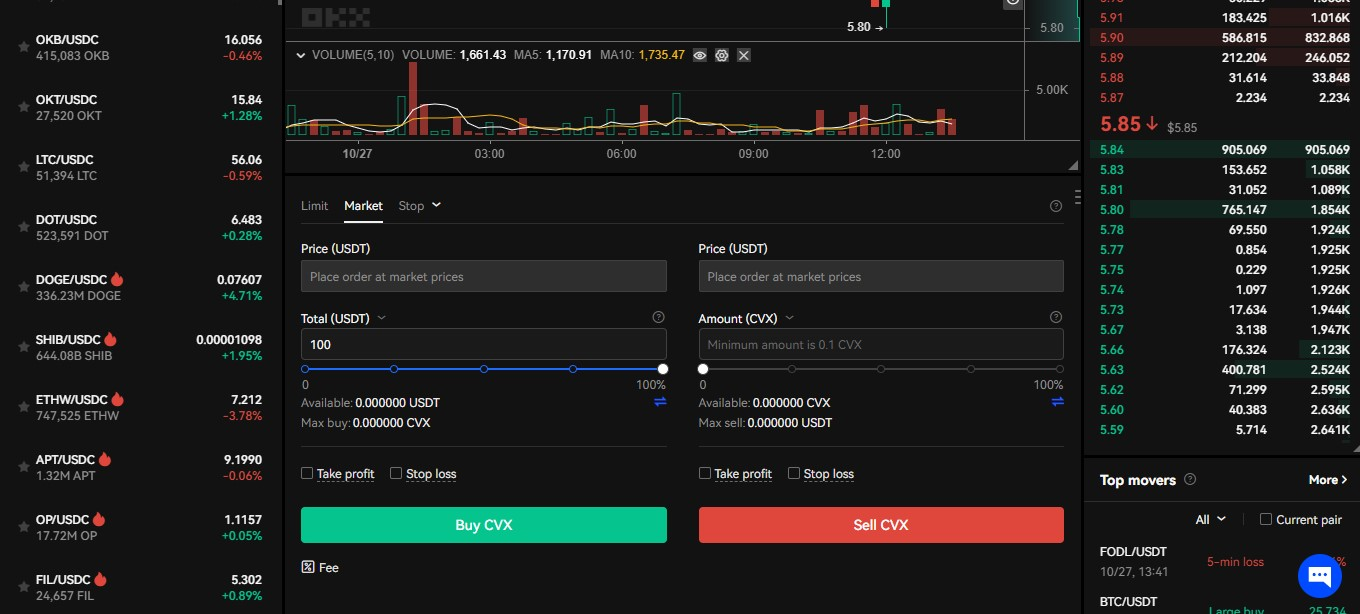
Task: Switch to the Limit order tab
Action: tap(314, 206)
